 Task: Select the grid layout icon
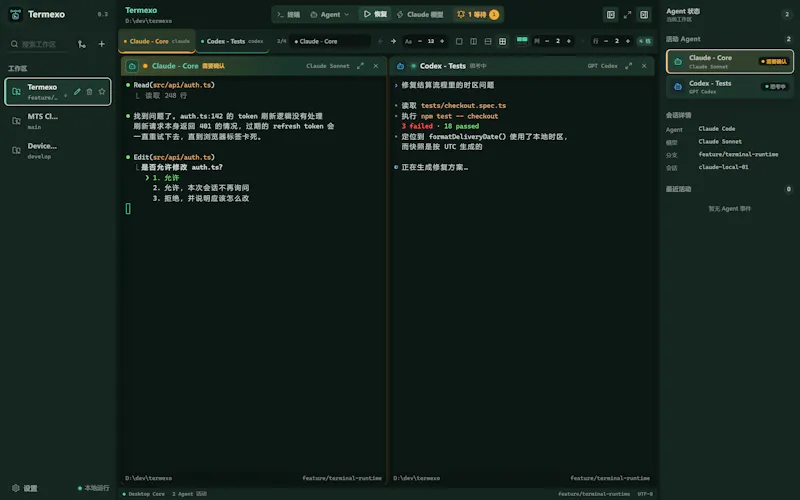503,41
